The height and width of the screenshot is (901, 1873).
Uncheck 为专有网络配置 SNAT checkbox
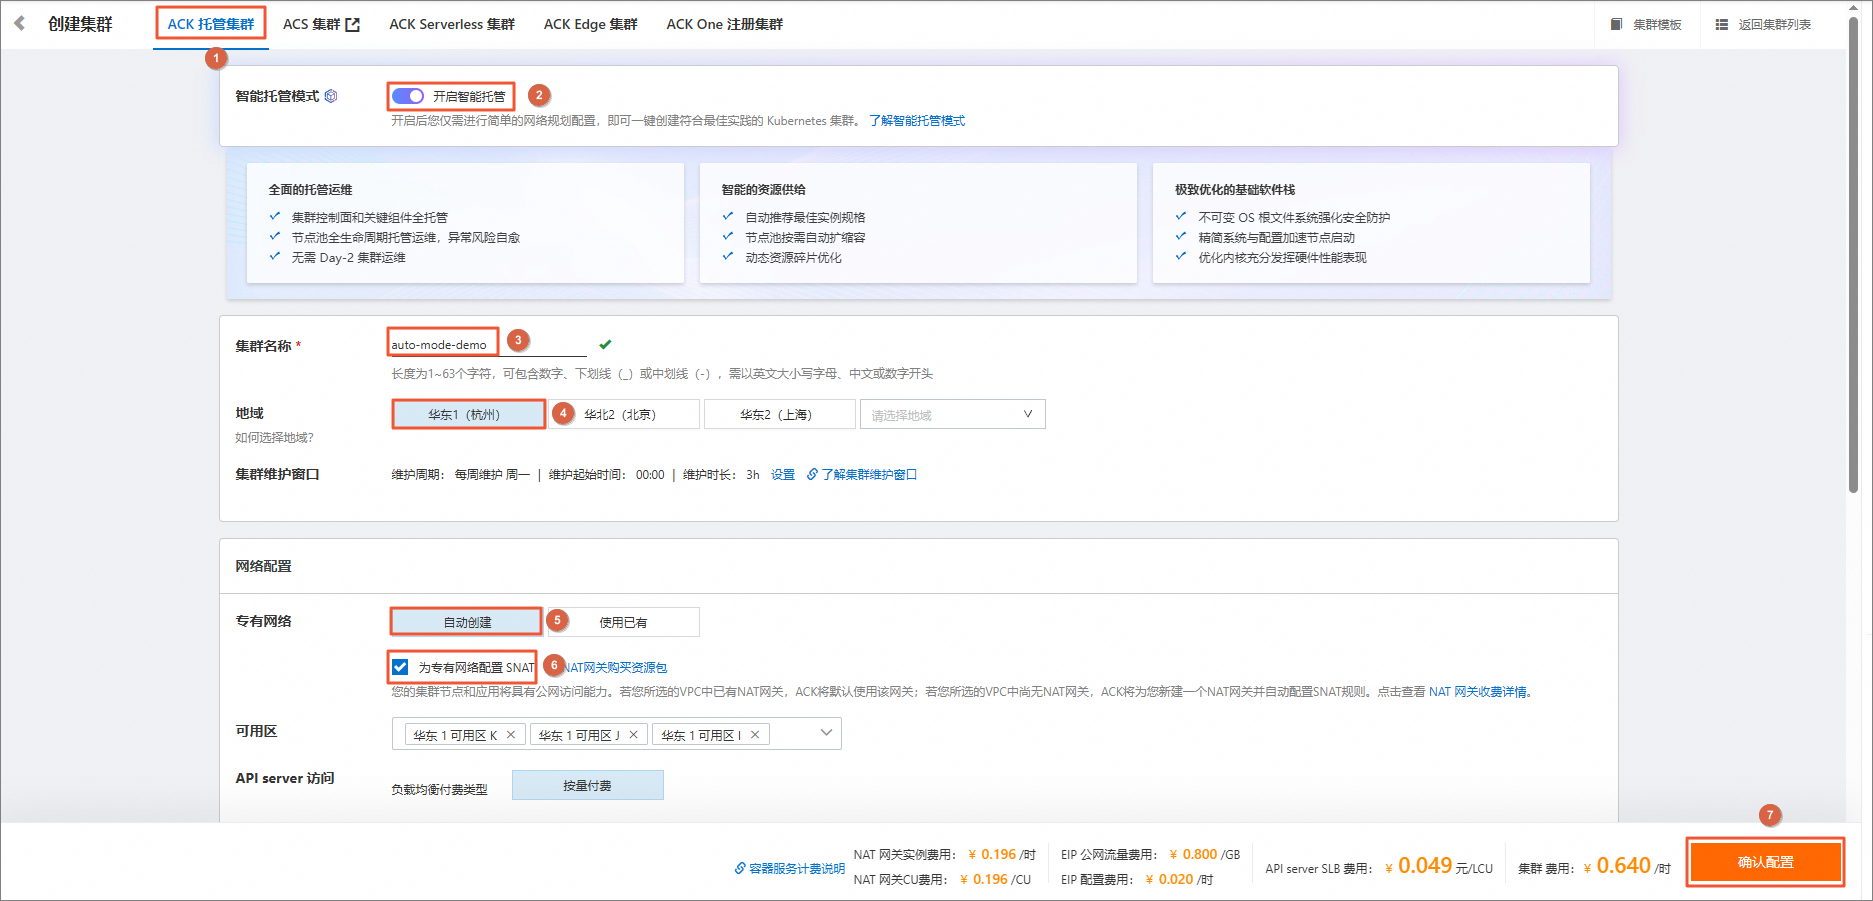point(400,667)
